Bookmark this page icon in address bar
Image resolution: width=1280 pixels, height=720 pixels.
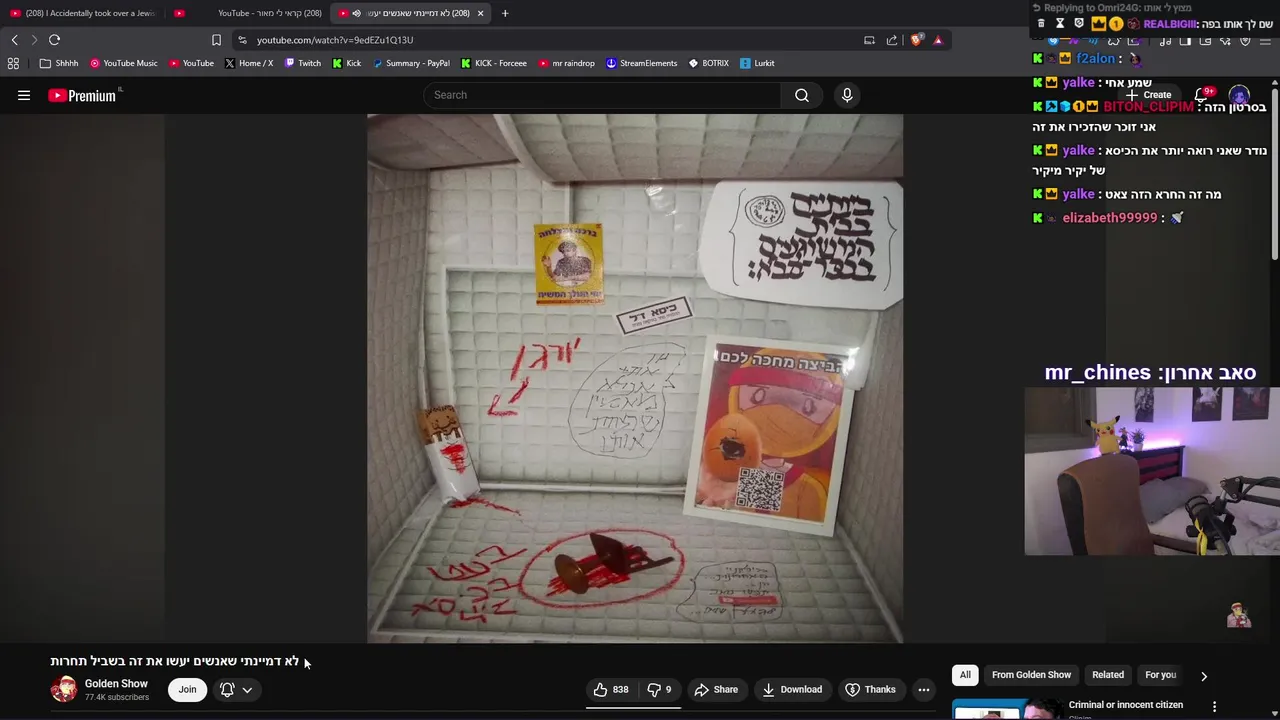coord(216,40)
